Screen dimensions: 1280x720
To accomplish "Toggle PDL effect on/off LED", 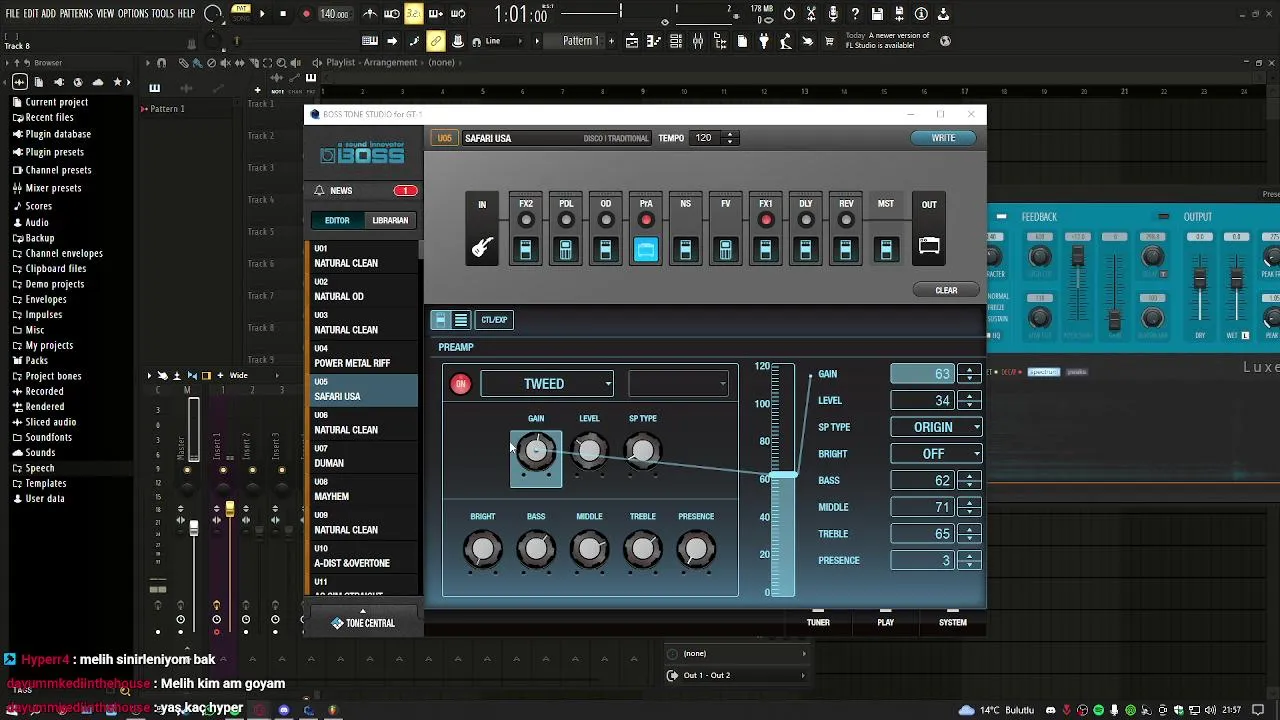I will [x=566, y=220].
